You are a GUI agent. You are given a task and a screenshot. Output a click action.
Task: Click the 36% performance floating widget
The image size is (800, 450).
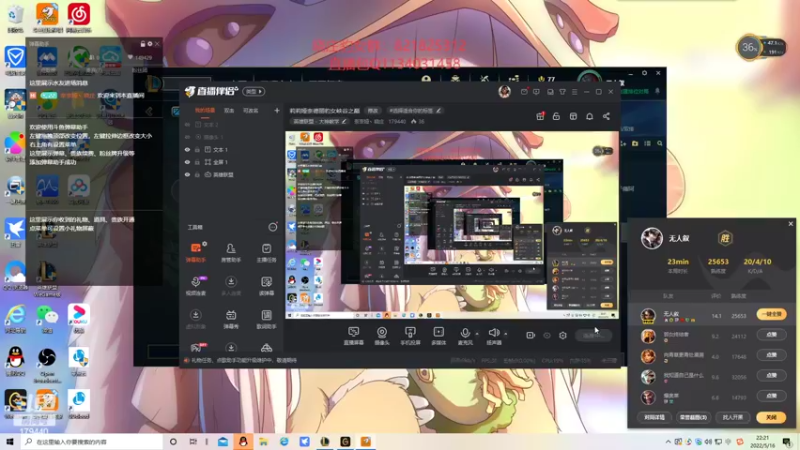(760, 48)
